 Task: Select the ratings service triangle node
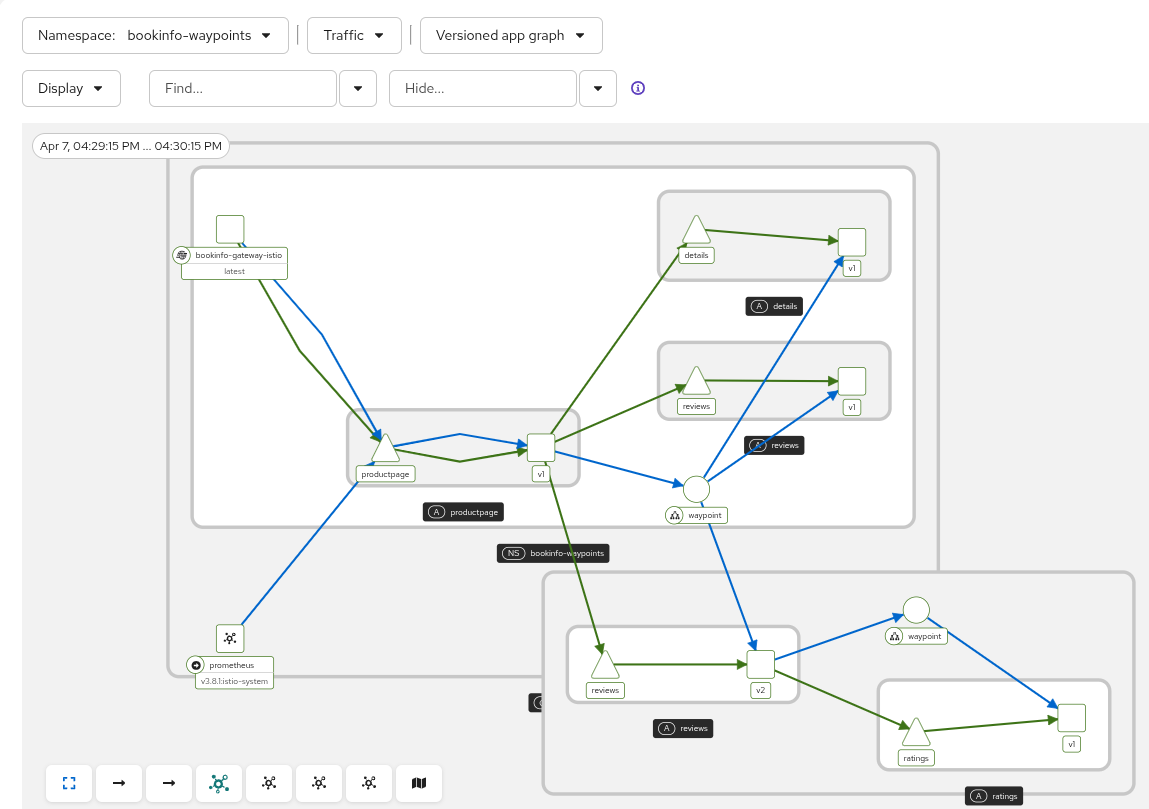pyautogui.click(x=915, y=734)
